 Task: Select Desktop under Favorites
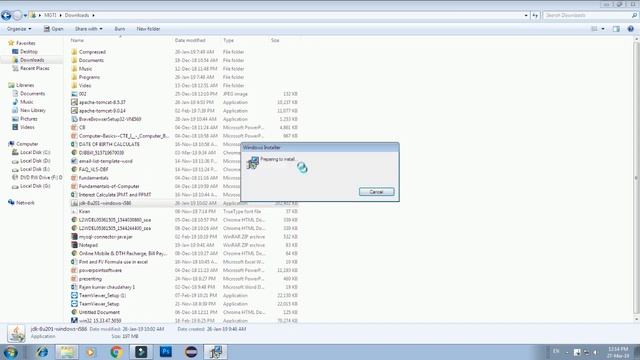point(29,51)
